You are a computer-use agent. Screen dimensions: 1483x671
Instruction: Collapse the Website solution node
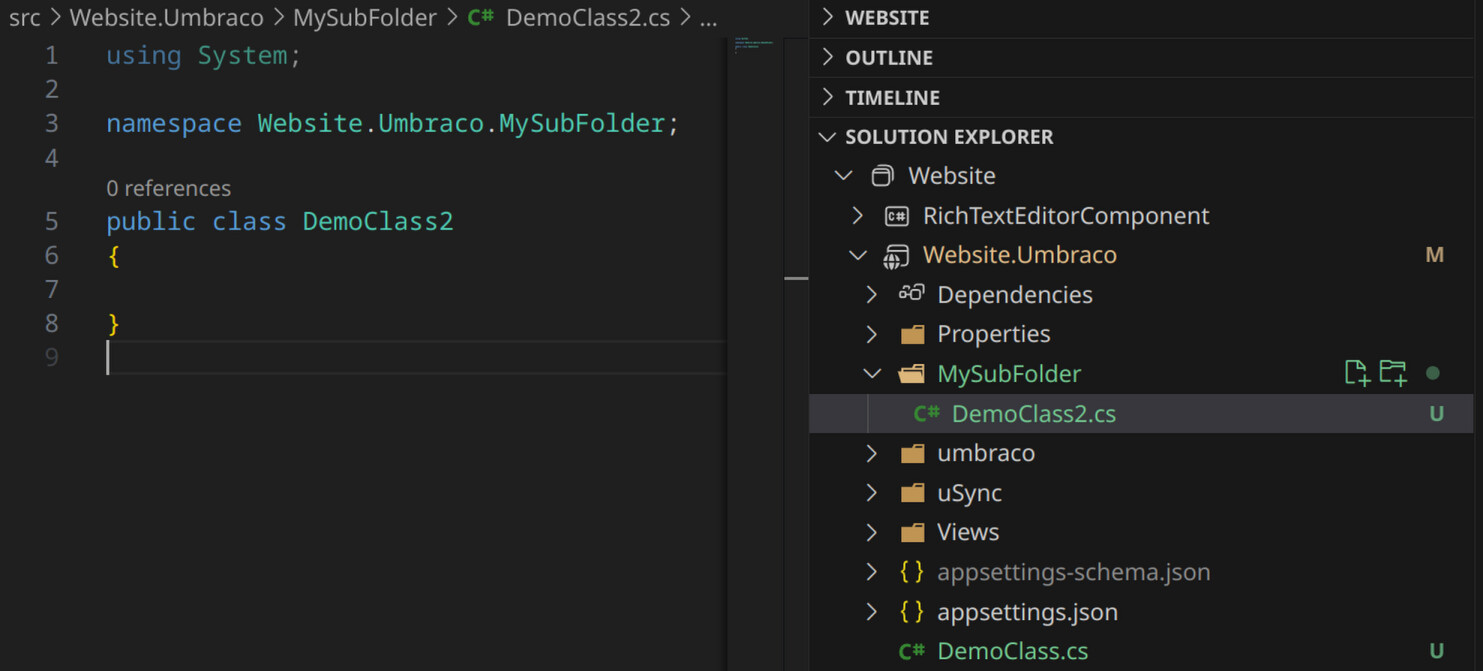pyautogui.click(x=844, y=175)
